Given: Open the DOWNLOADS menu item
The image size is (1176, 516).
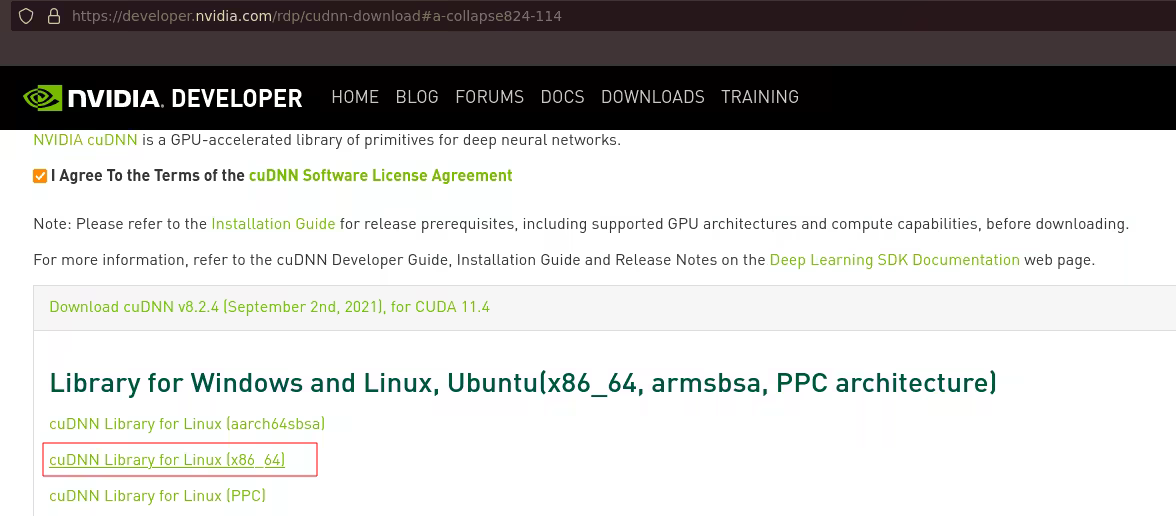Looking at the screenshot, I should coord(653,97).
